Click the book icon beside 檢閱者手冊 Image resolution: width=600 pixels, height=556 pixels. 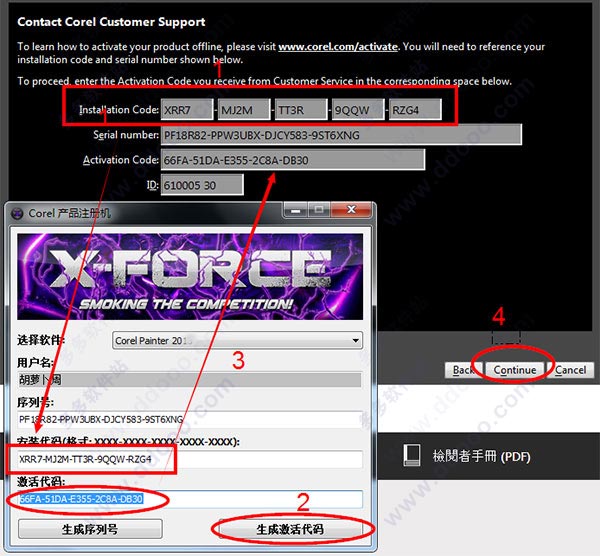coord(412,455)
